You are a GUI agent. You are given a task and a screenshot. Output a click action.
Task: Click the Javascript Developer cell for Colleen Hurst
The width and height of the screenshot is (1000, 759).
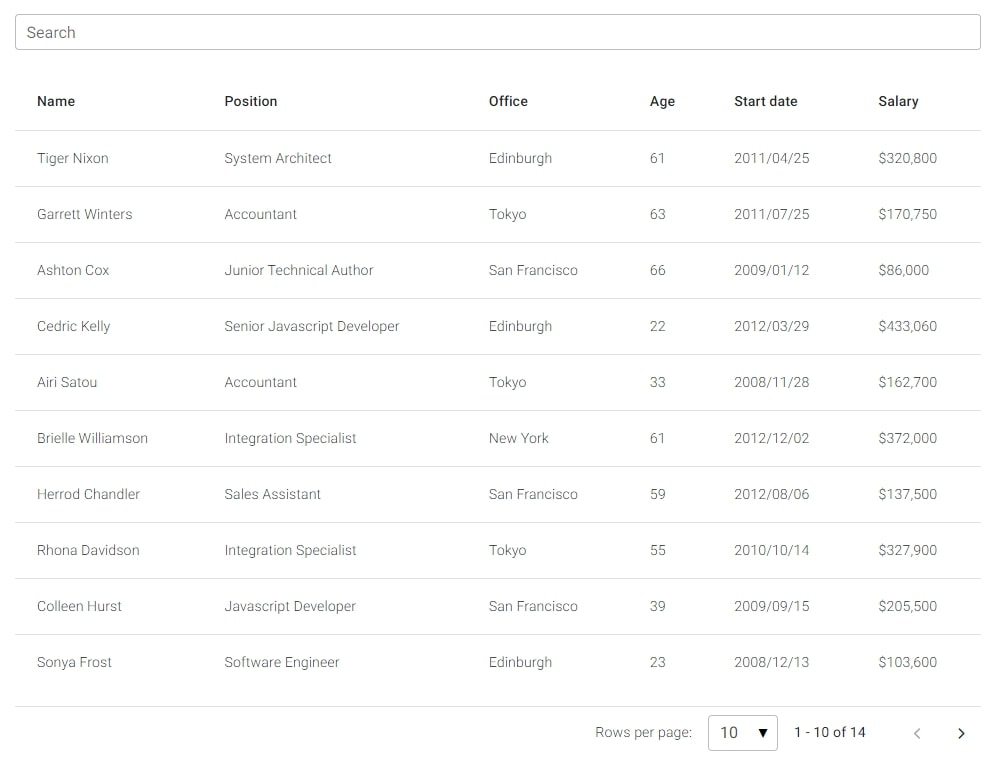[x=290, y=607]
